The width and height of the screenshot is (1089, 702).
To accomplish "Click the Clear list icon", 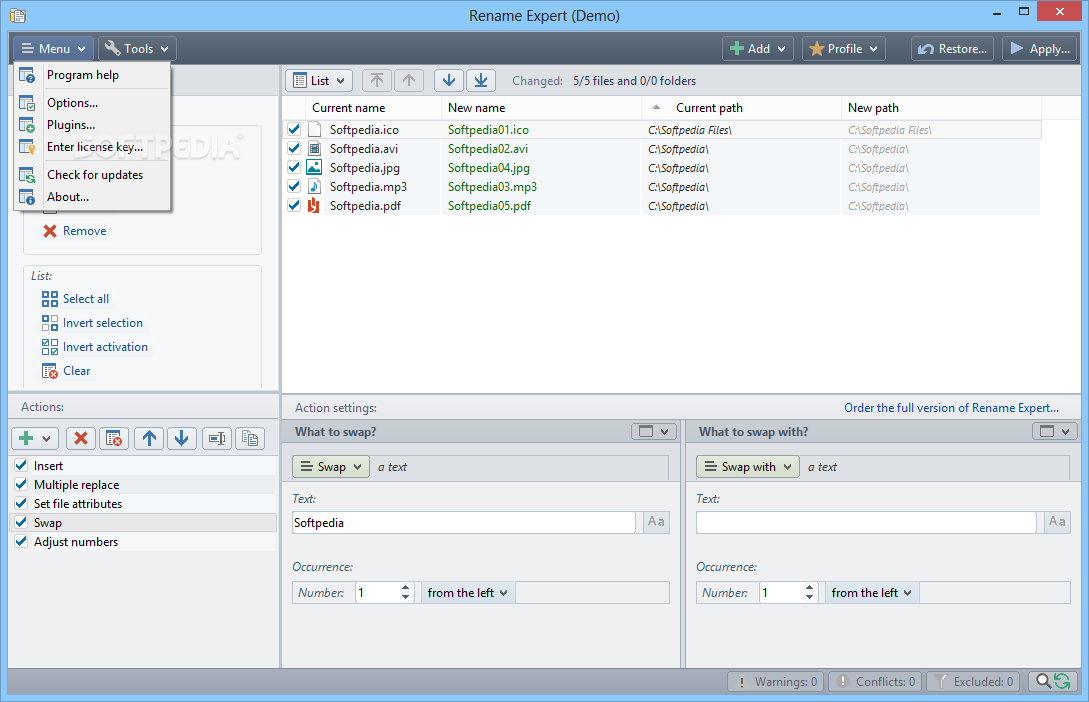I will 50,371.
